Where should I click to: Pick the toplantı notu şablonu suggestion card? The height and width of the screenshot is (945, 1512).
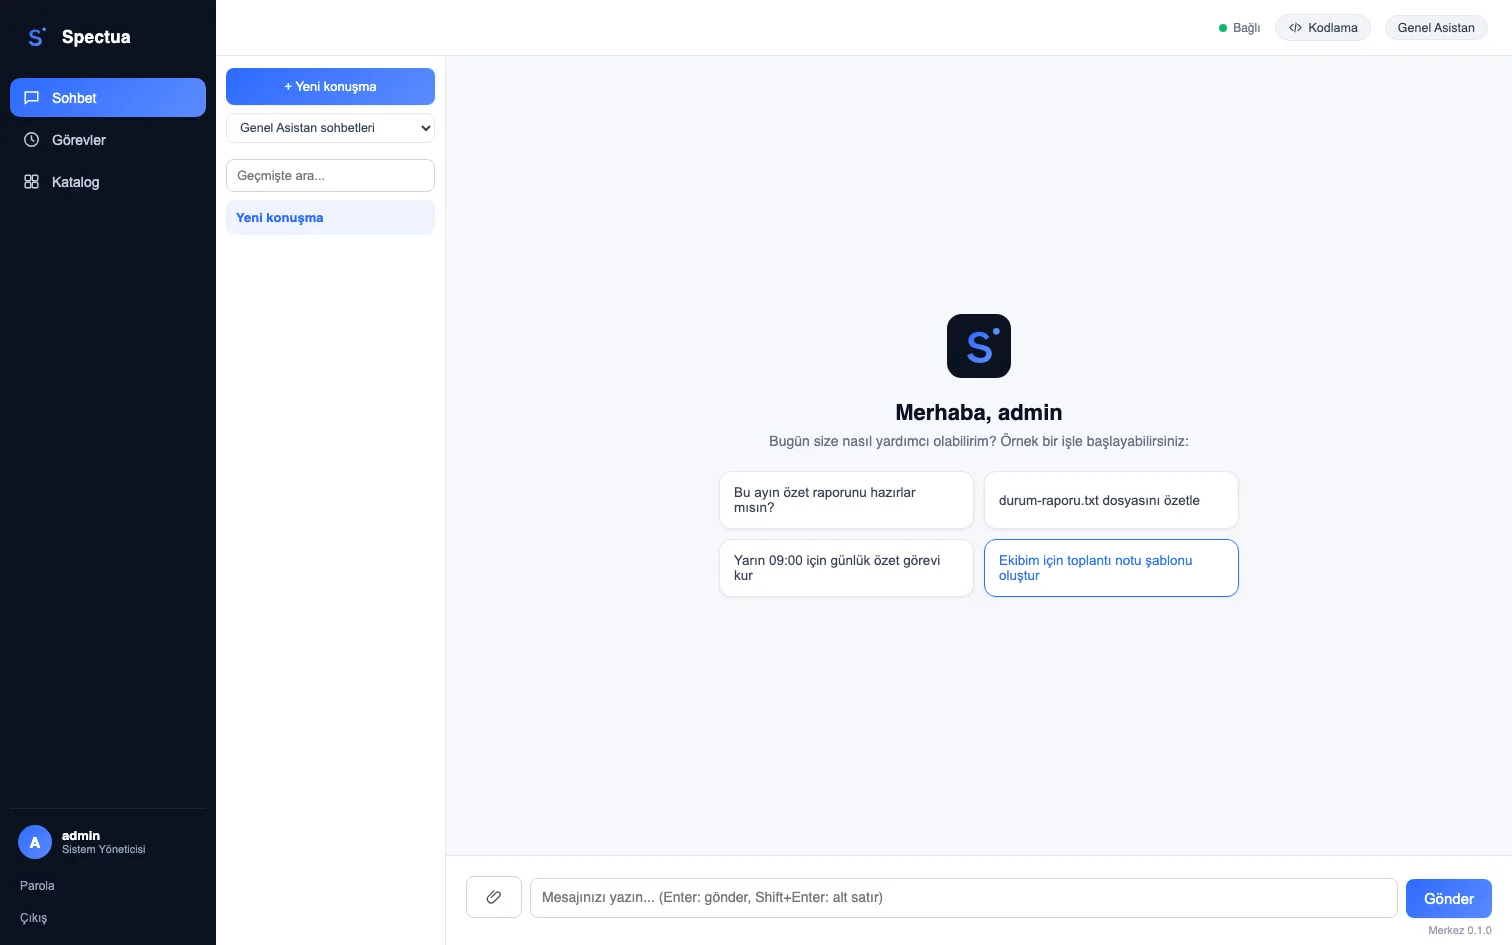click(1111, 568)
